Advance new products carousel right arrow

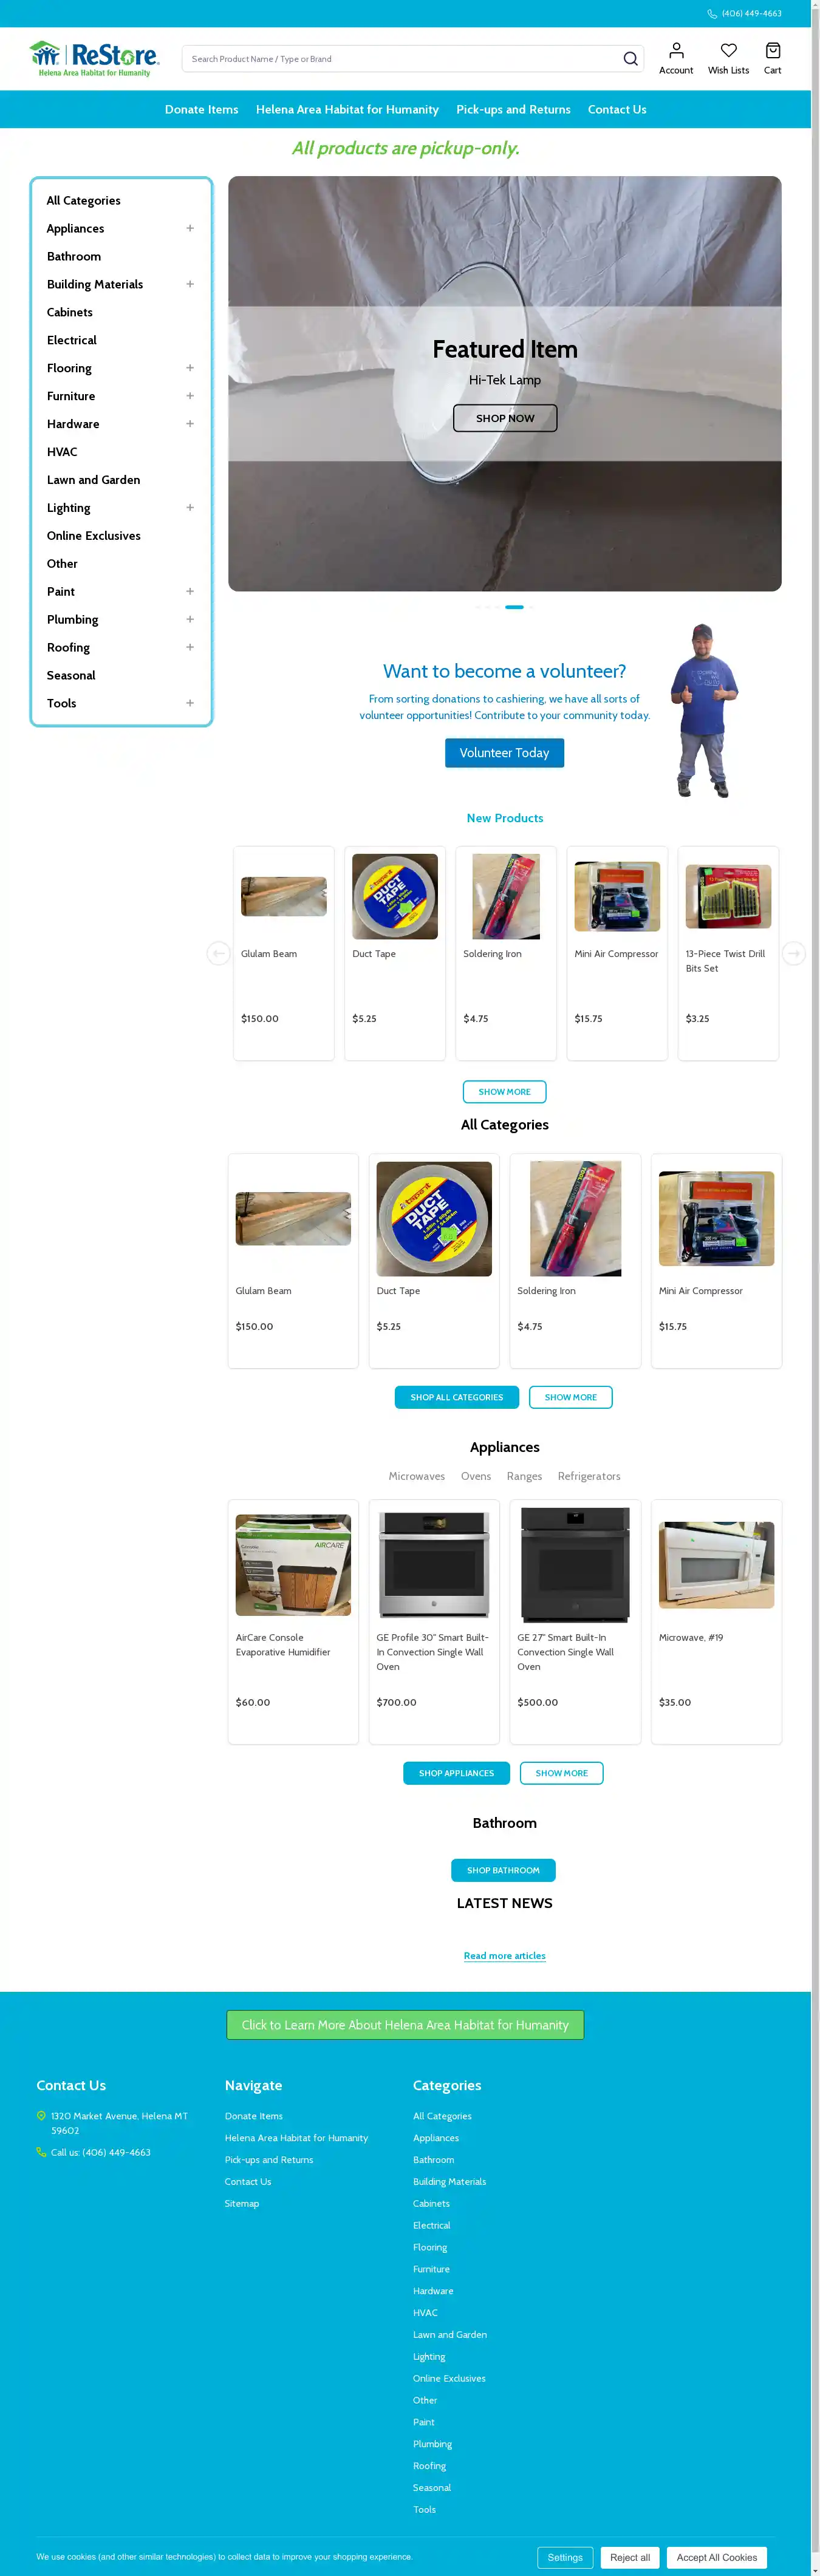(x=793, y=953)
